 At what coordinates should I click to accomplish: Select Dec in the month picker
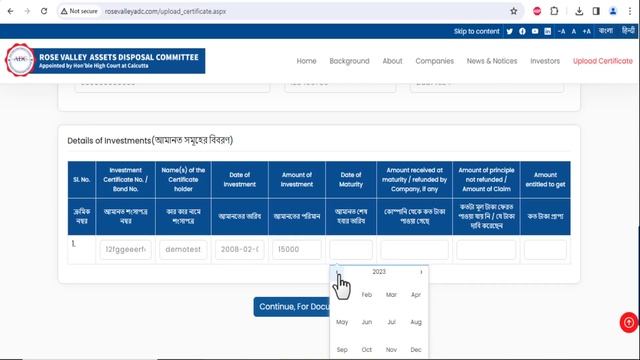tap(416, 349)
